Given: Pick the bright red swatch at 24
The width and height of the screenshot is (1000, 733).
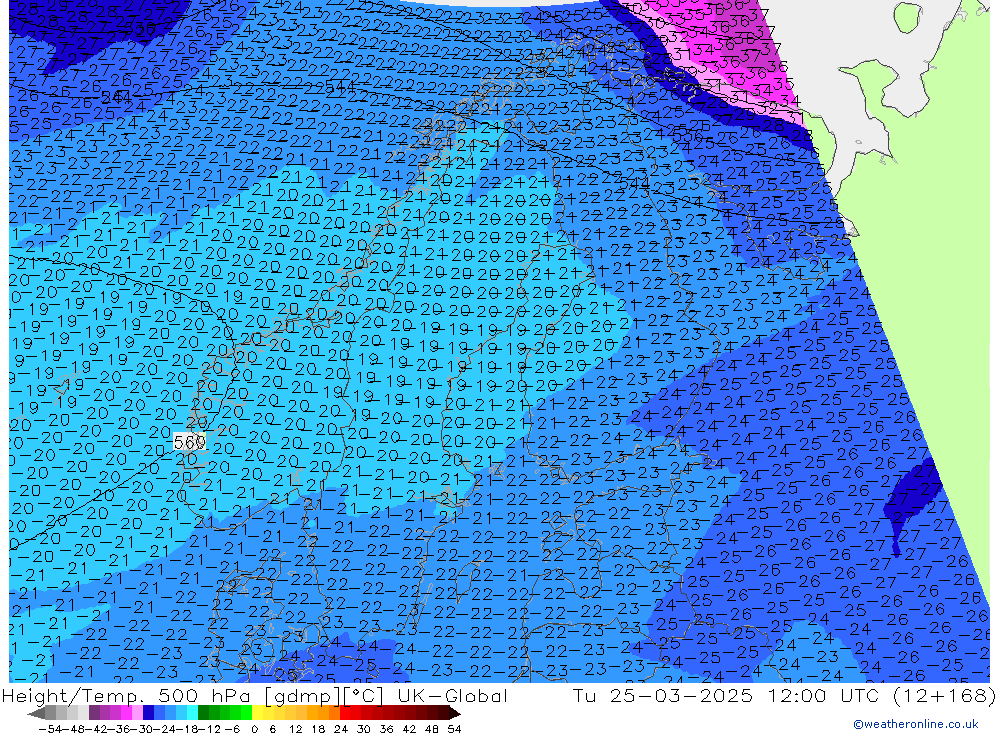Looking at the screenshot, I should pos(344,713).
